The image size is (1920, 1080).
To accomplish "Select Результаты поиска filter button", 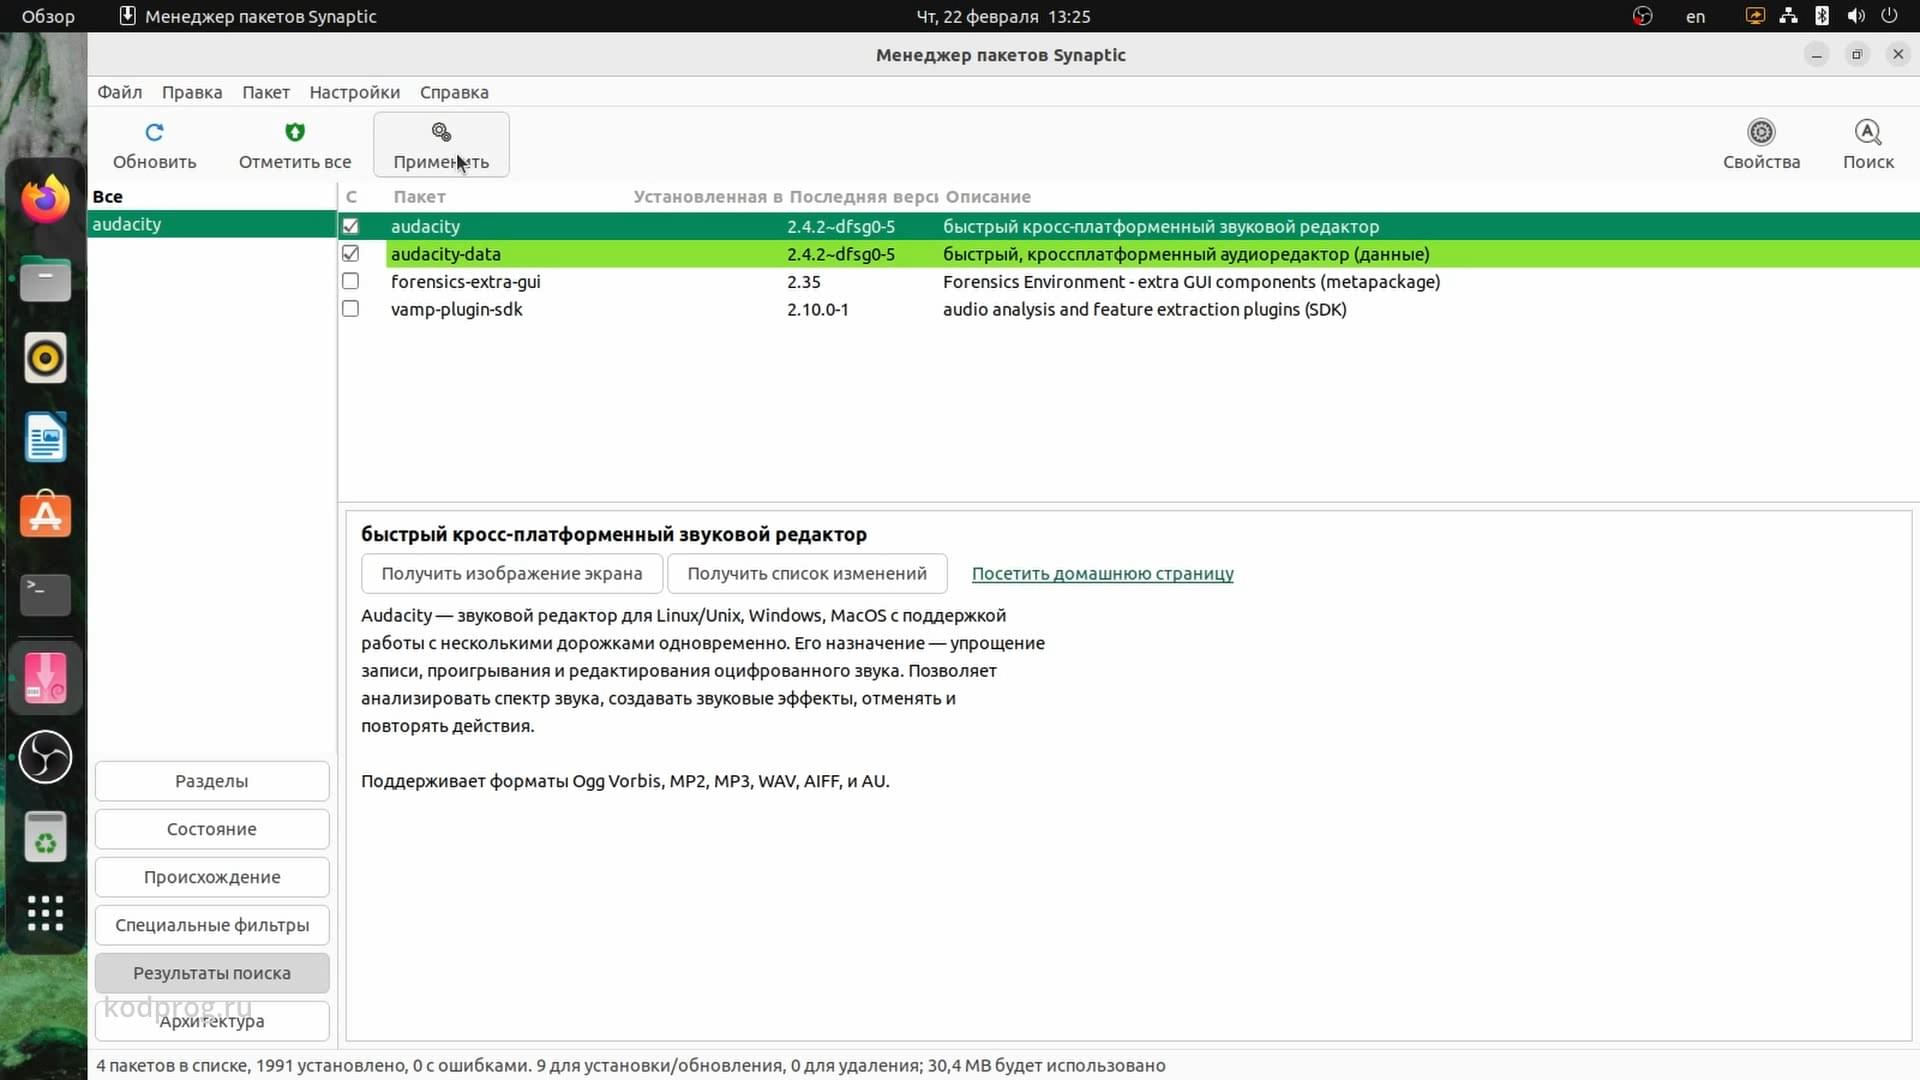I will [x=212, y=973].
